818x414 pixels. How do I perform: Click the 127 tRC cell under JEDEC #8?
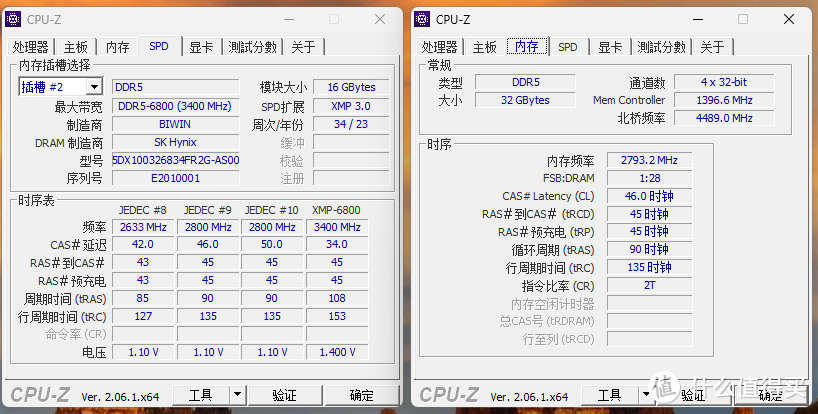143,316
